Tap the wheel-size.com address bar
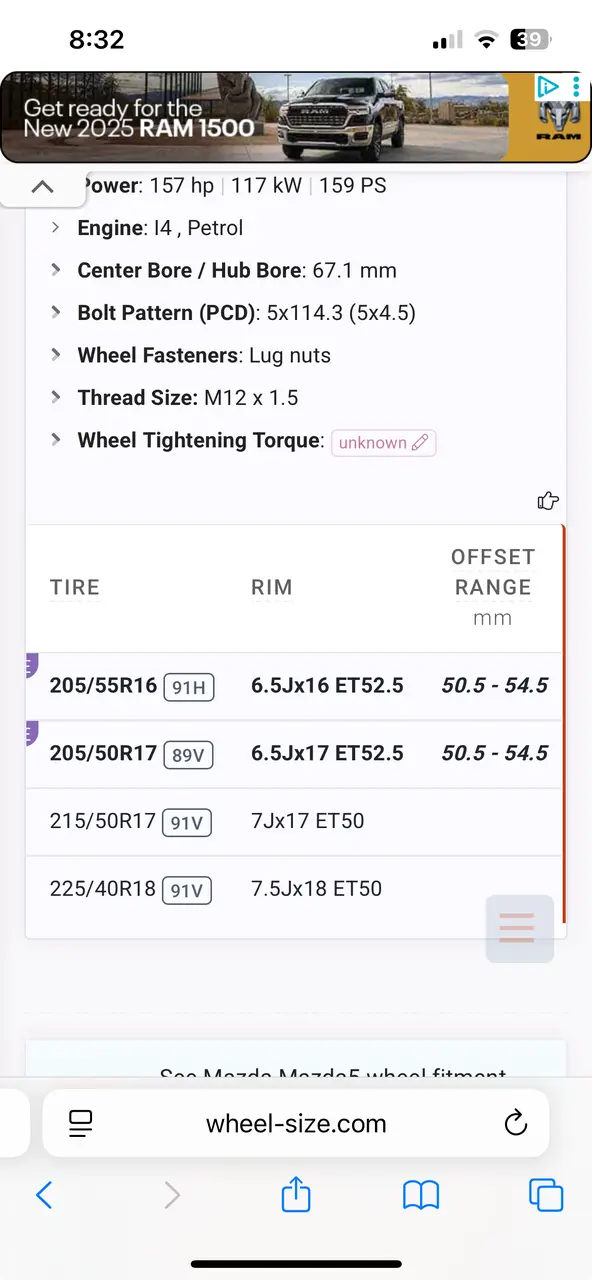592x1280 pixels. point(296,1123)
